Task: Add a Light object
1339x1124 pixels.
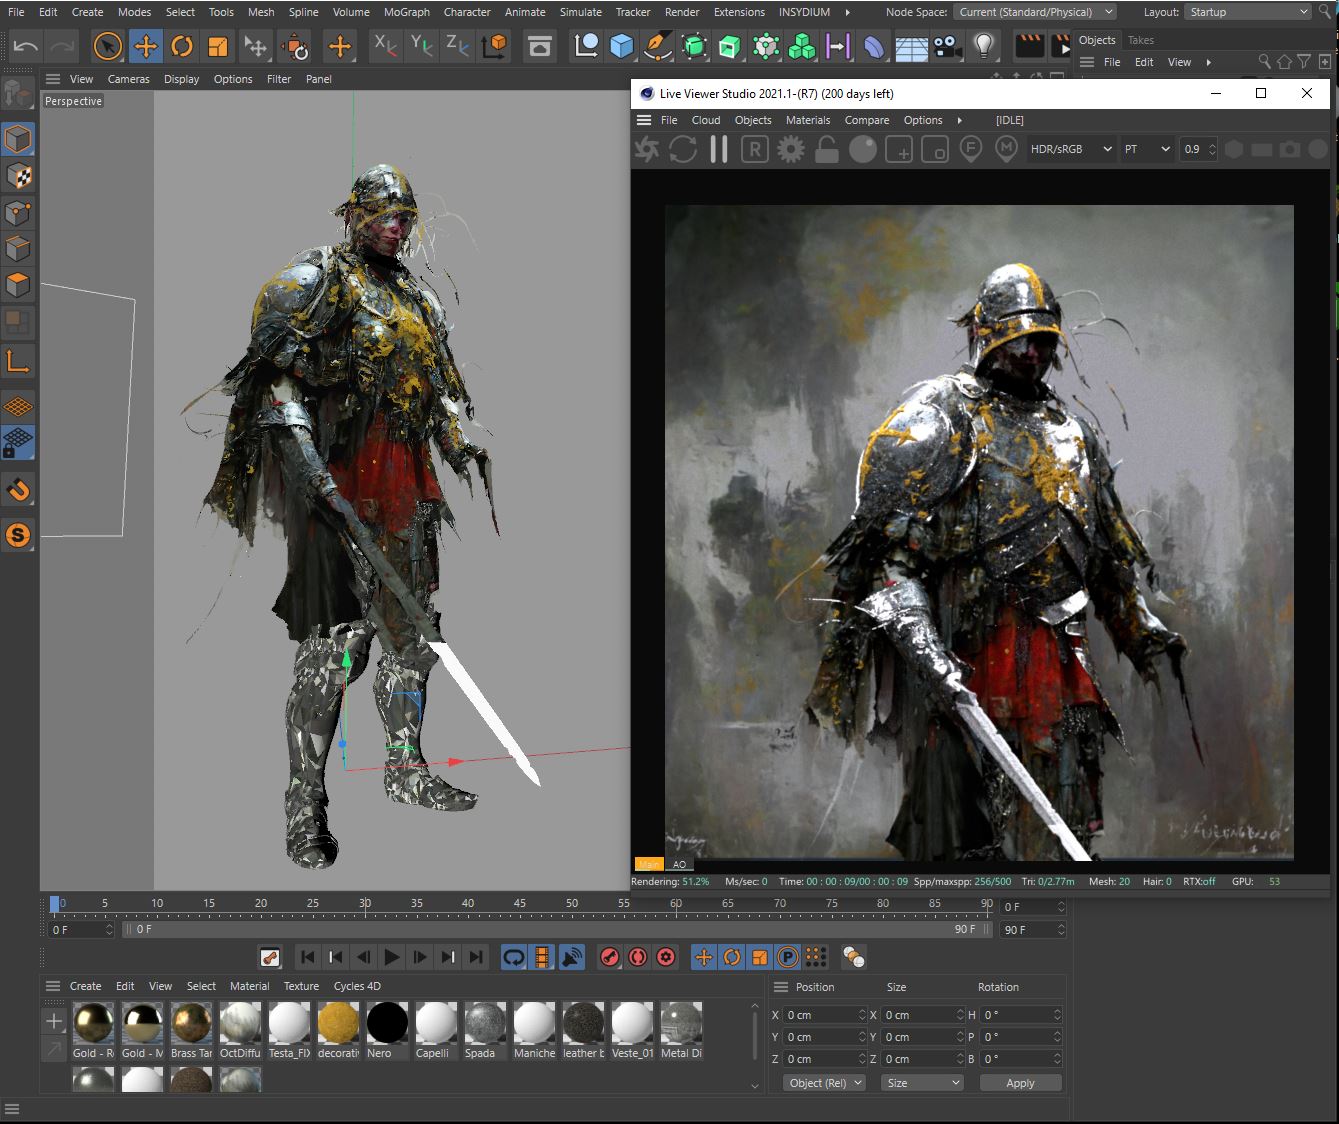Action: coord(984,46)
